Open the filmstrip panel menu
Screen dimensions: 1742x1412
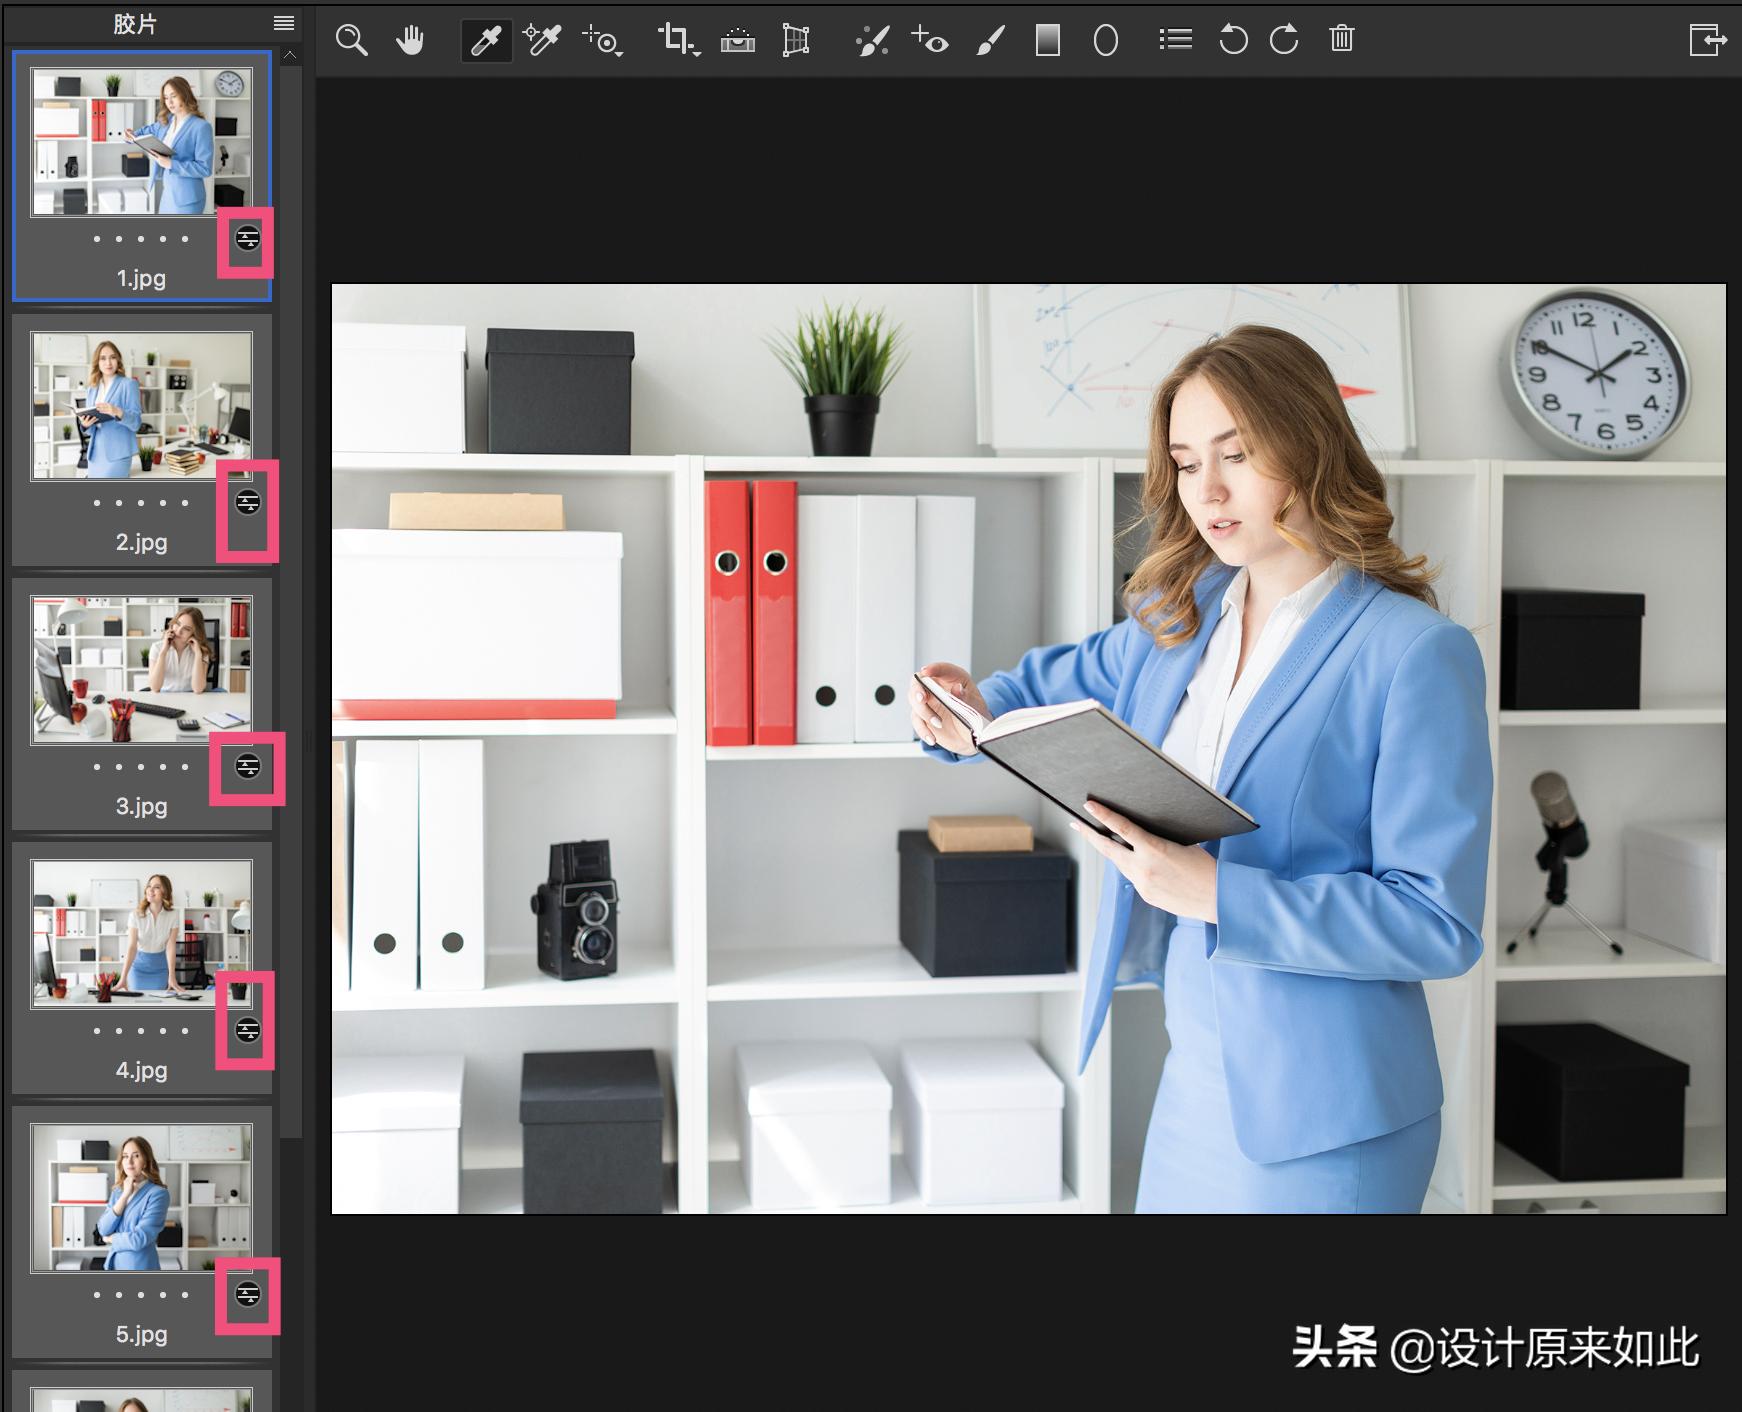click(284, 23)
